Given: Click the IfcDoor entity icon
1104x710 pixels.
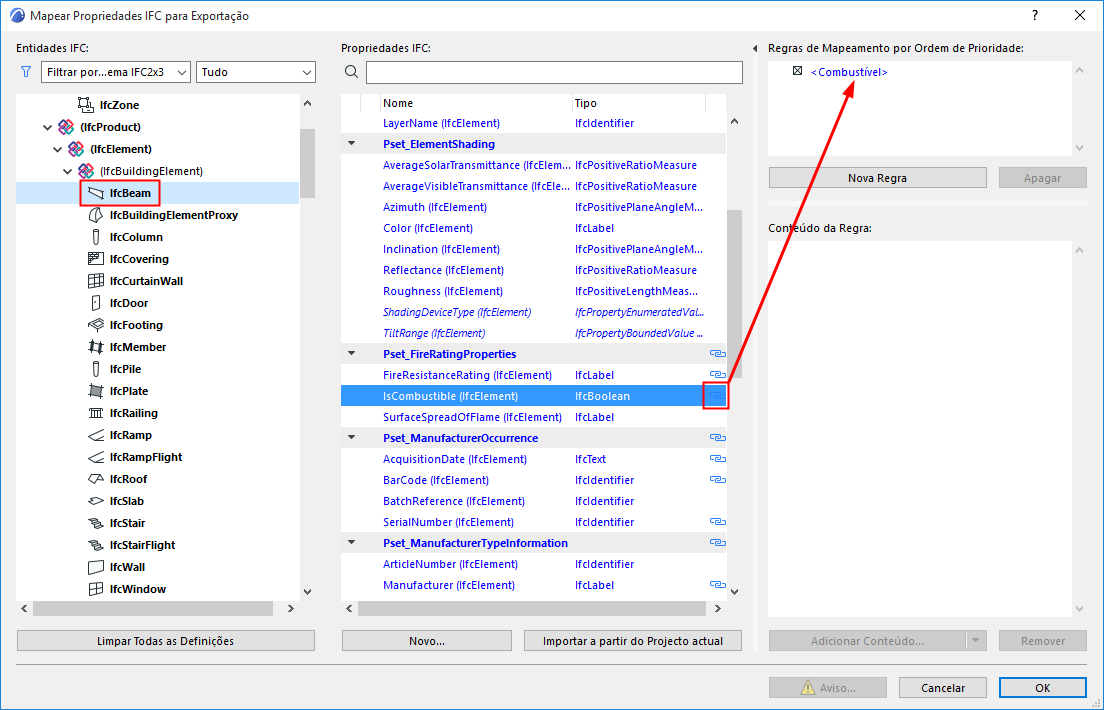Looking at the screenshot, I should click(x=96, y=303).
